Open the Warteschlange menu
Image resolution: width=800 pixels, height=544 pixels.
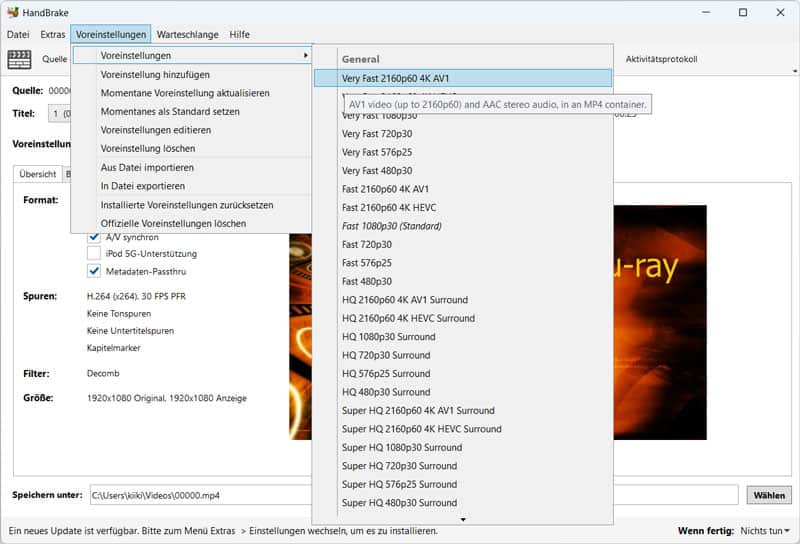coord(187,35)
